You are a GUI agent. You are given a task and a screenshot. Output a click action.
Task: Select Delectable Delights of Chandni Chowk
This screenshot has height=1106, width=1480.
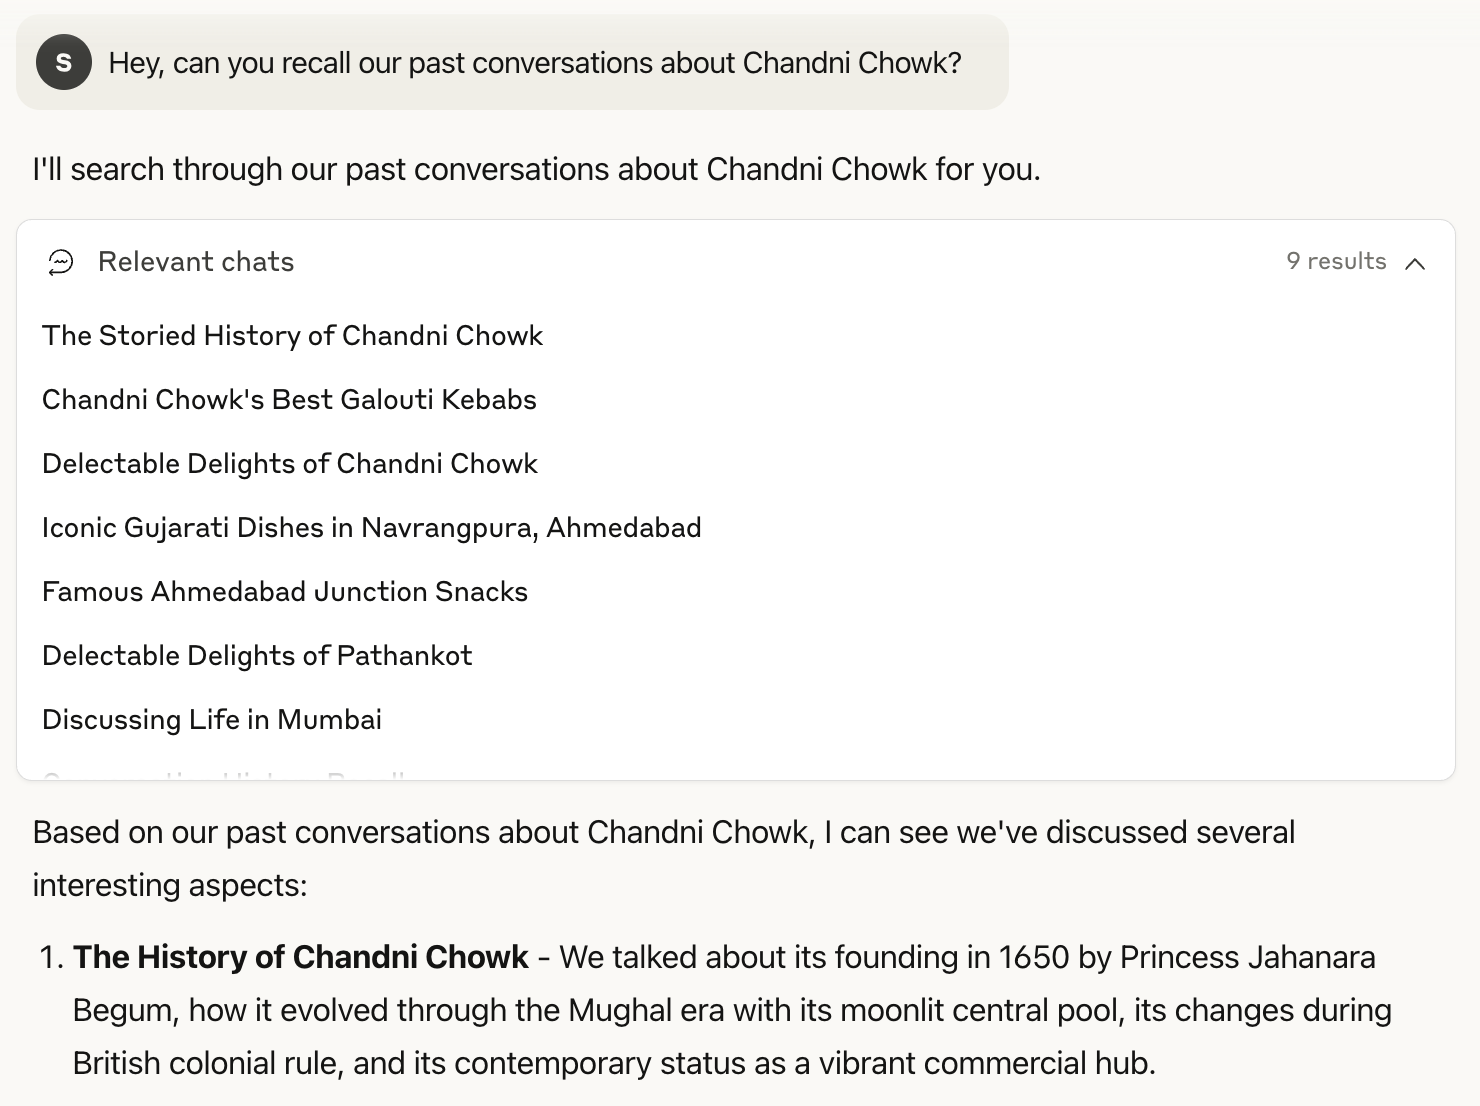pos(290,464)
